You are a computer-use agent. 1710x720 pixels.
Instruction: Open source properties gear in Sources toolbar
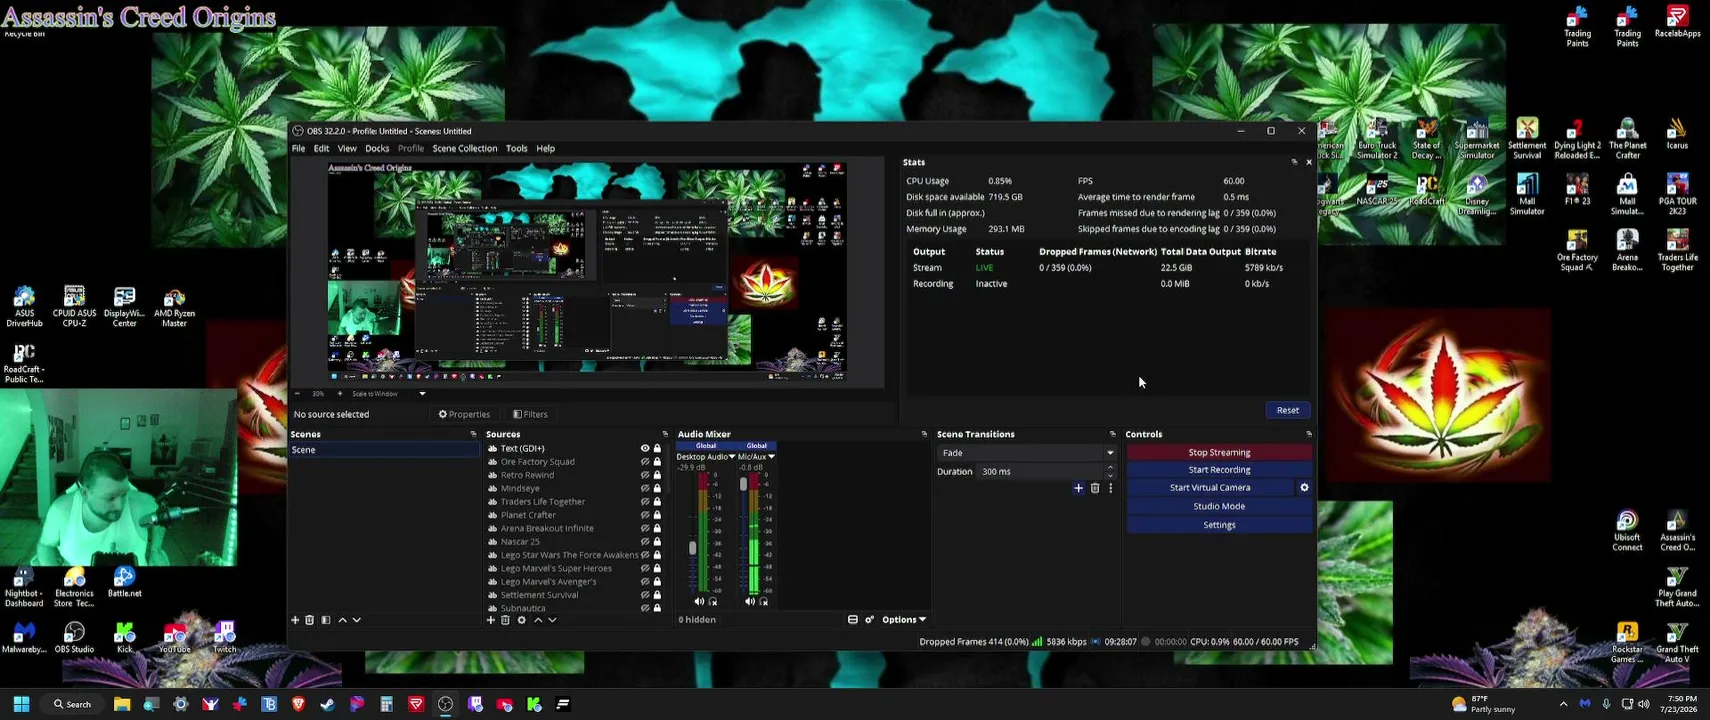(x=521, y=620)
